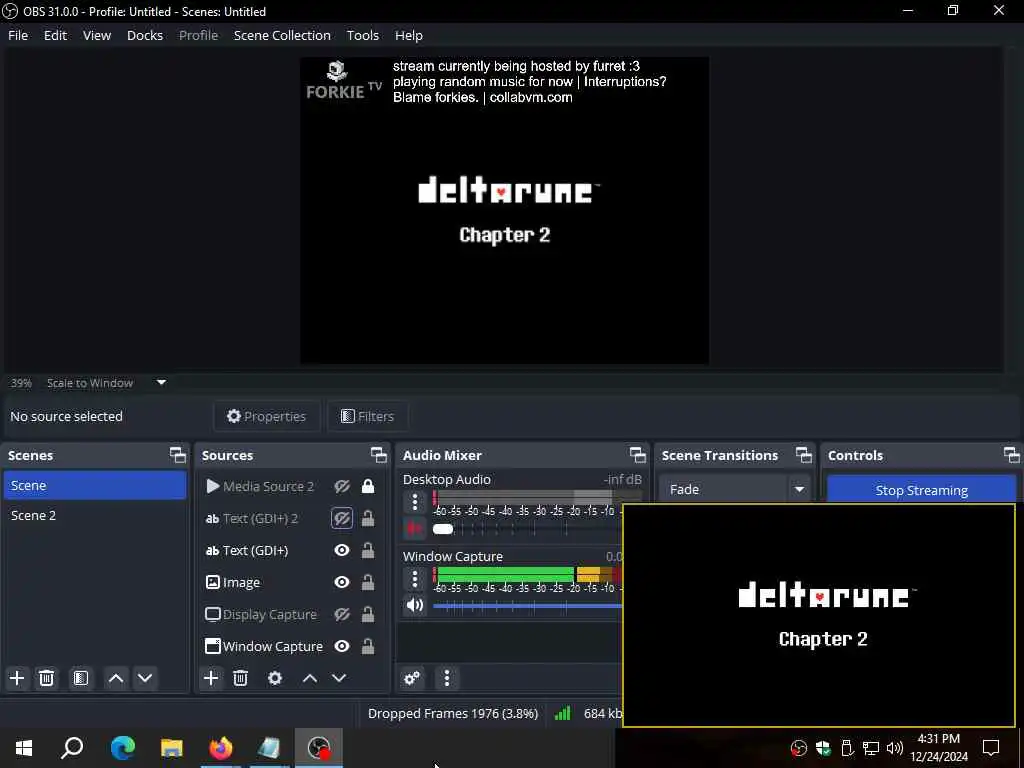Image resolution: width=1024 pixels, height=768 pixels.
Task: Remove the selected source with trash icon
Action: (x=240, y=678)
